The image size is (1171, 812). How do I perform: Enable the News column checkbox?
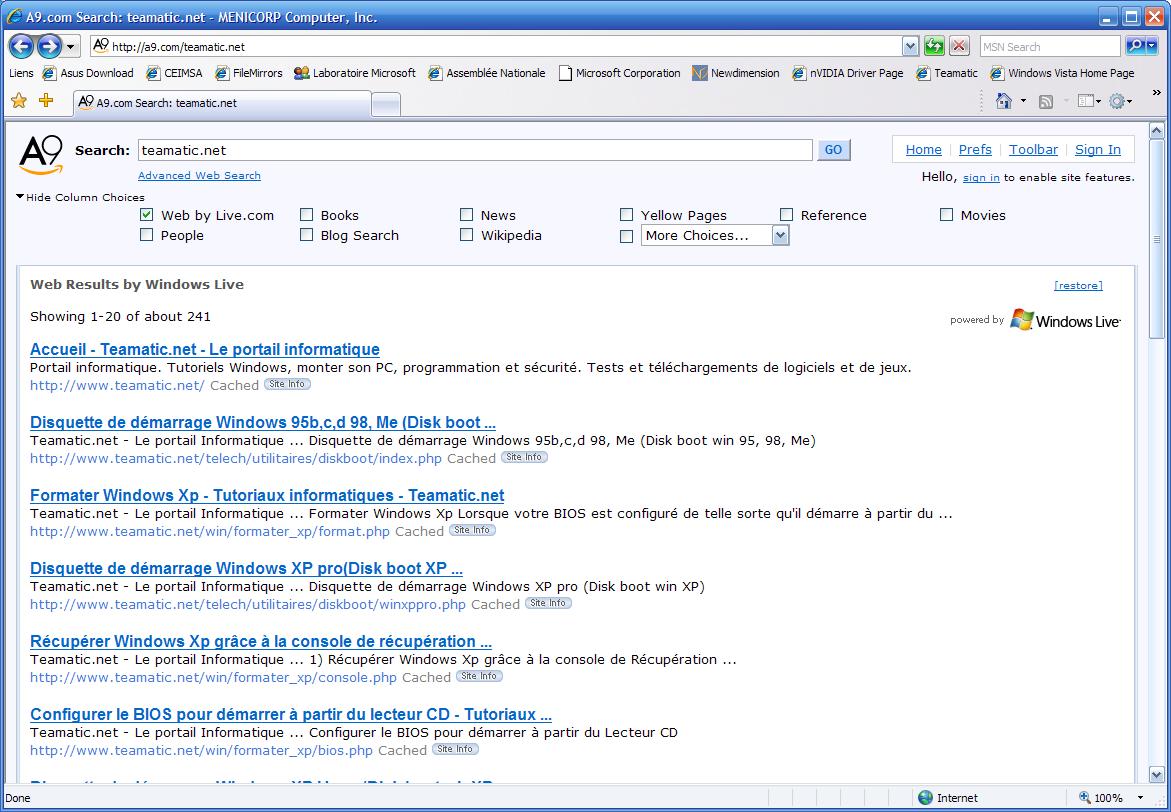pos(467,215)
